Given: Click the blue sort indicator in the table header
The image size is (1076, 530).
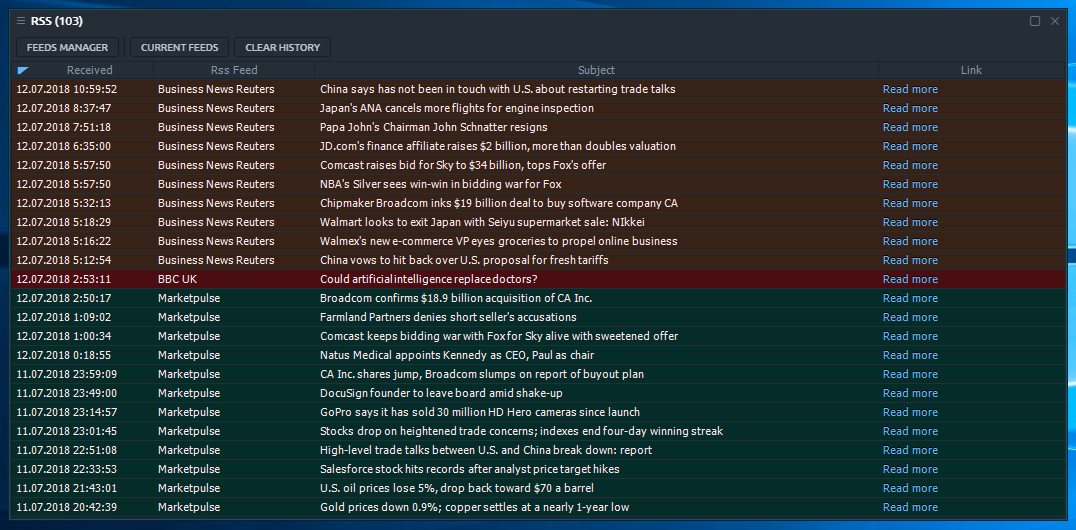Looking at the screenshot, I should (23, 70).
